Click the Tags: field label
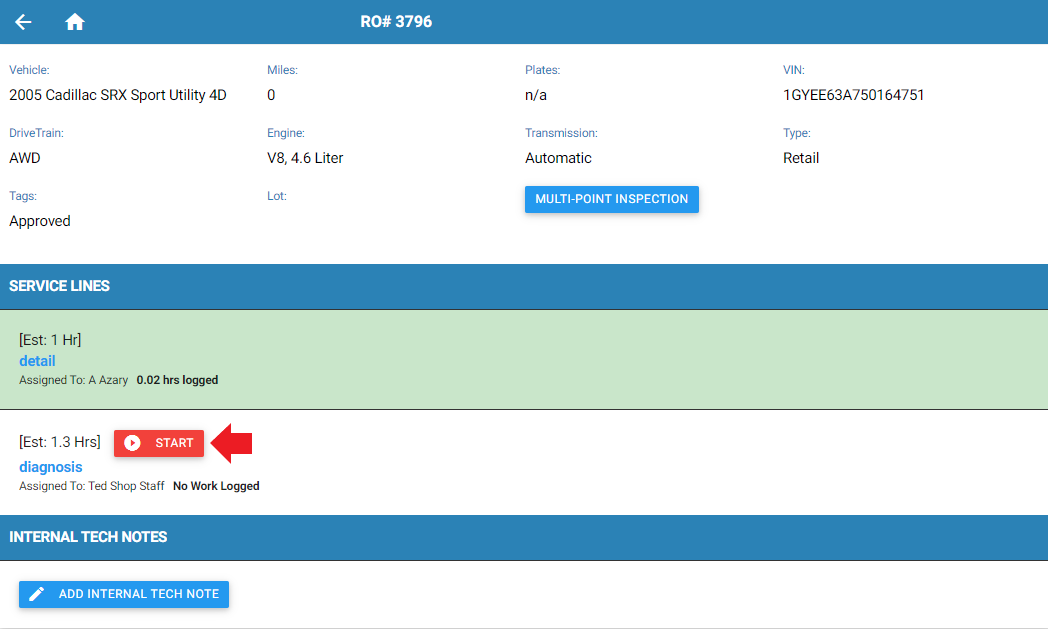Viewport: 1048px width, 629px height. click(x=23, y=196)
